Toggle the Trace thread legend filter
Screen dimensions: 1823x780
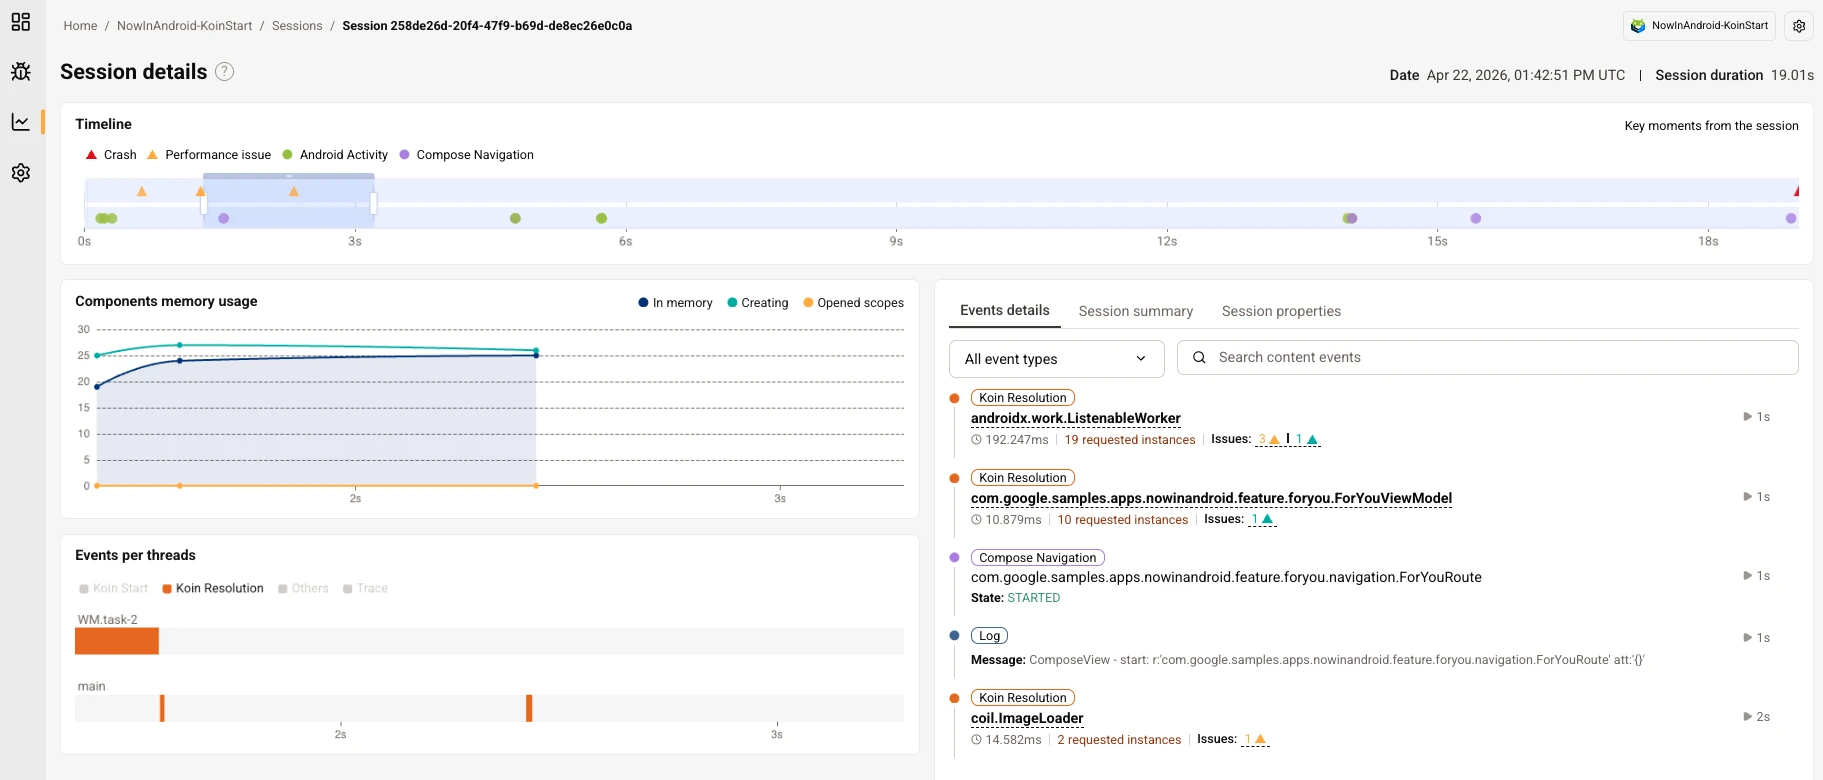click(x=365, y=589)
